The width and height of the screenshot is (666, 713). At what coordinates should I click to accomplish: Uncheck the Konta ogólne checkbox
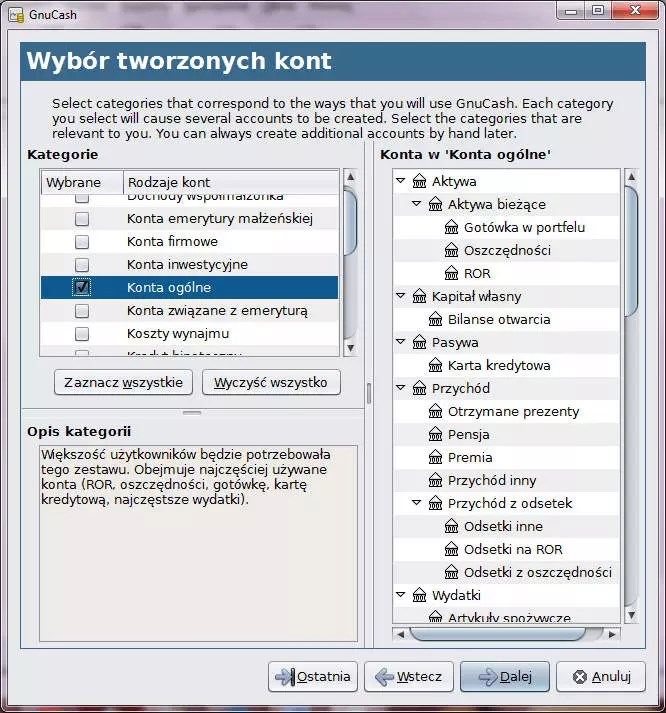click(82, 287)
